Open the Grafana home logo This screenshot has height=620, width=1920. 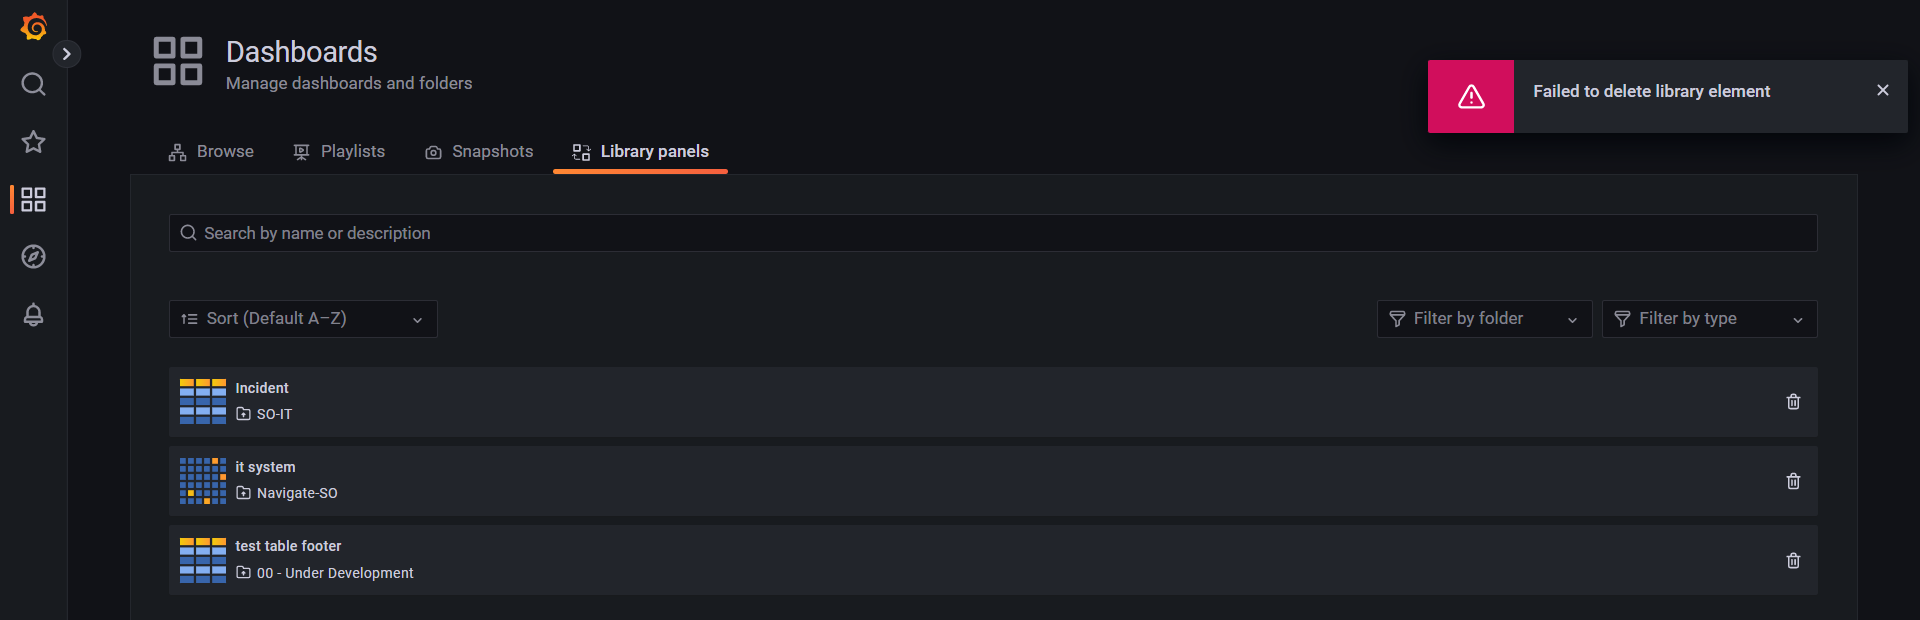33,27
